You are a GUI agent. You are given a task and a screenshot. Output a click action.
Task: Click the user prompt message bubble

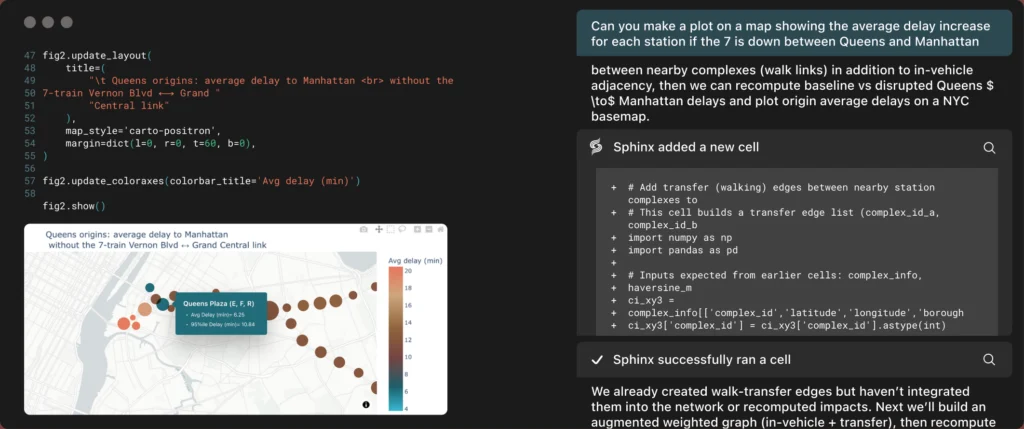tap(793, 34)
